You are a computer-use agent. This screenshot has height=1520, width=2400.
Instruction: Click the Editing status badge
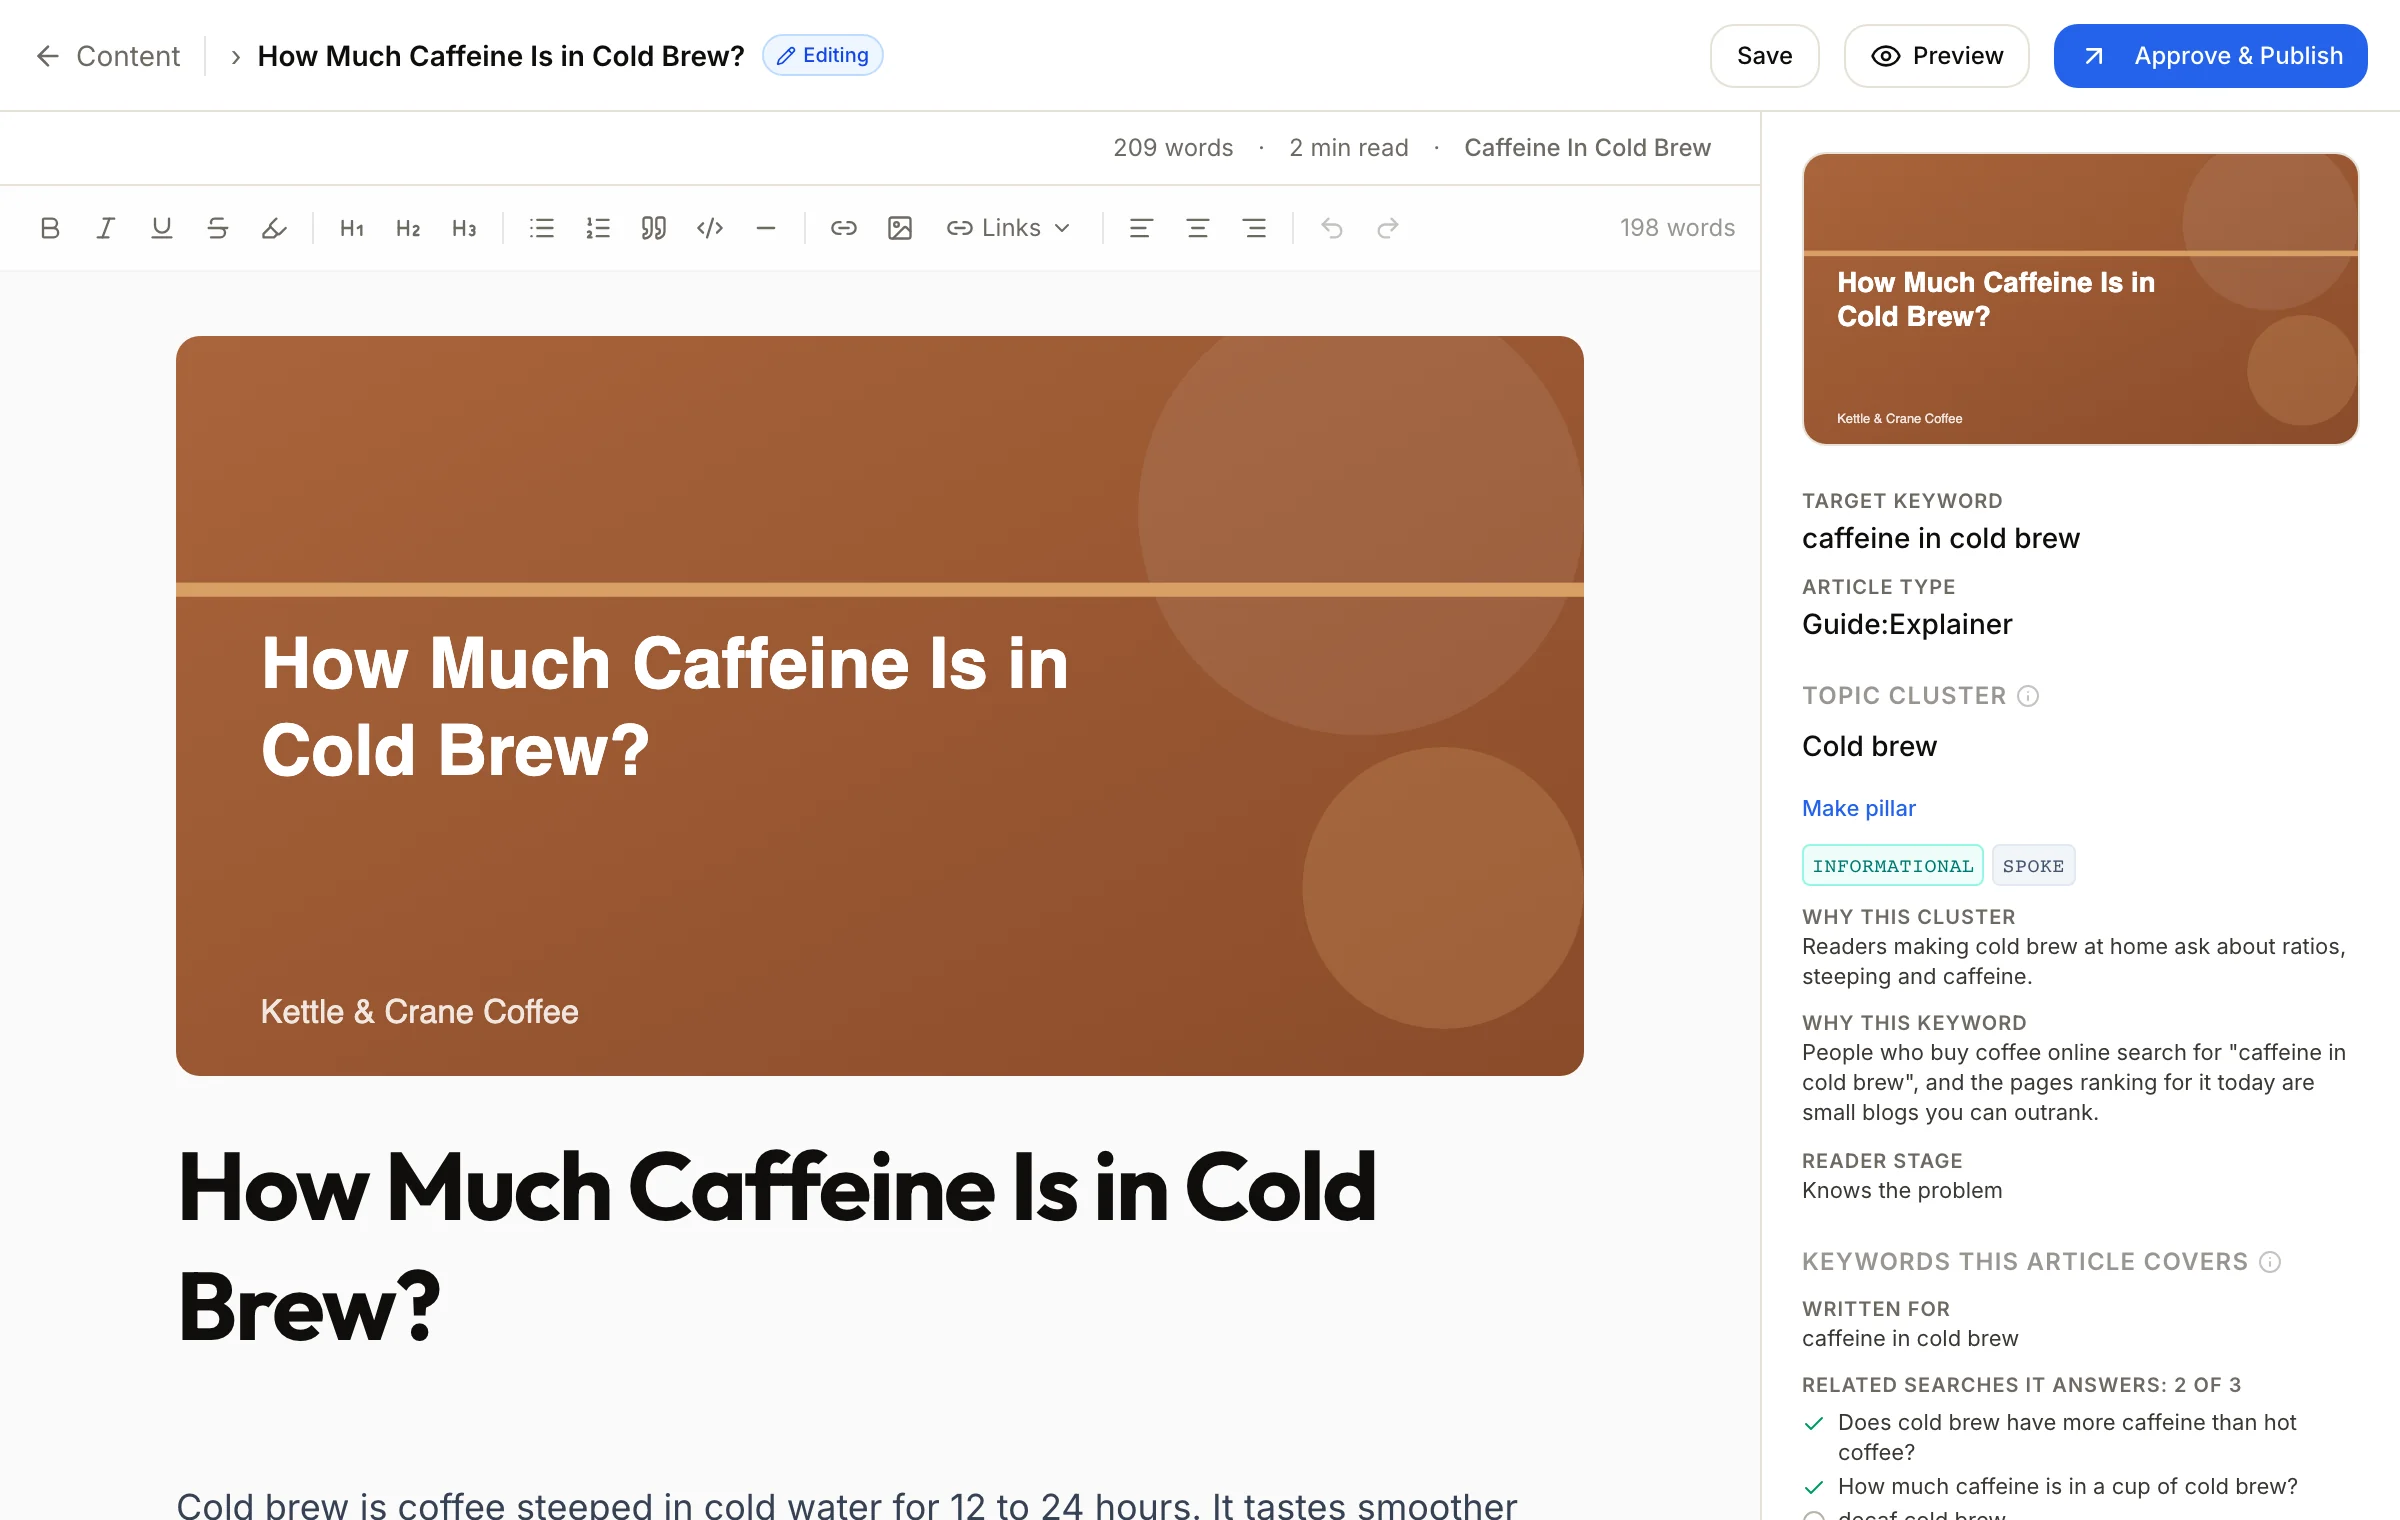(822, 55)
